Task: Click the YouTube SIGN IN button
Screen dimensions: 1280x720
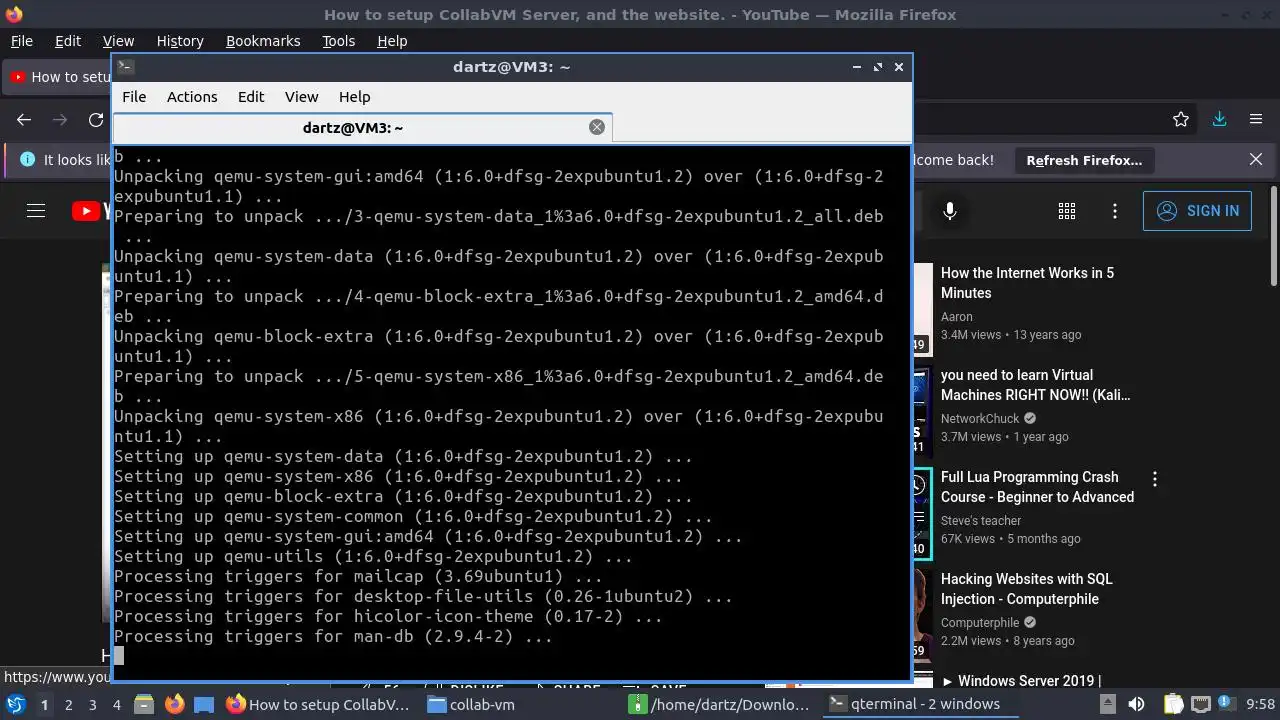Action: pos(1197,211)
